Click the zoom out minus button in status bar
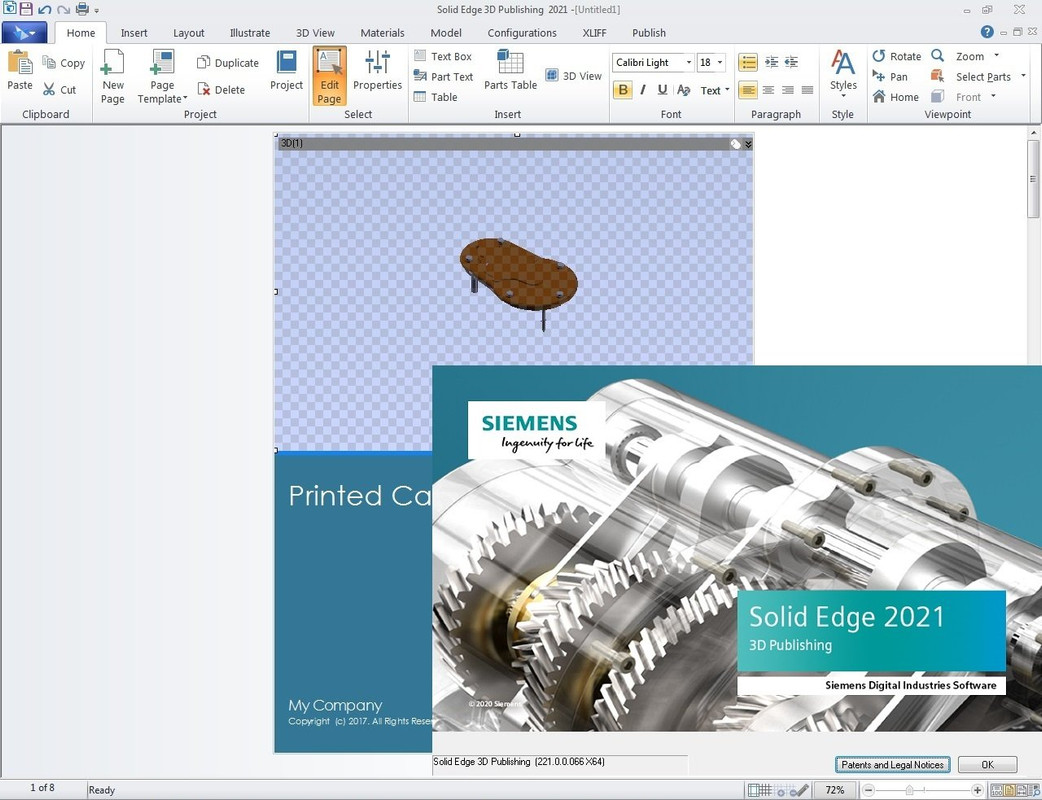This screenshot has height=800, width=1042. tap(868, 790)
